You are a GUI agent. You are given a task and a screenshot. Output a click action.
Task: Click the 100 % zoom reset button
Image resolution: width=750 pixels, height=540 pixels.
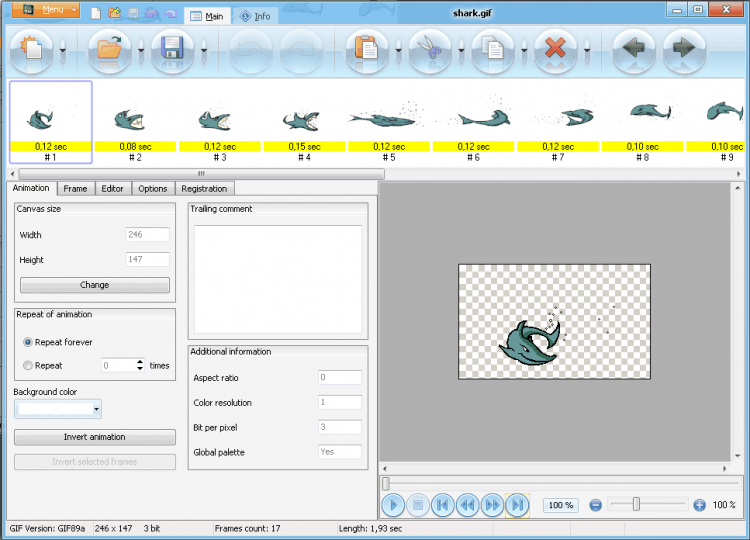[561, 506]
